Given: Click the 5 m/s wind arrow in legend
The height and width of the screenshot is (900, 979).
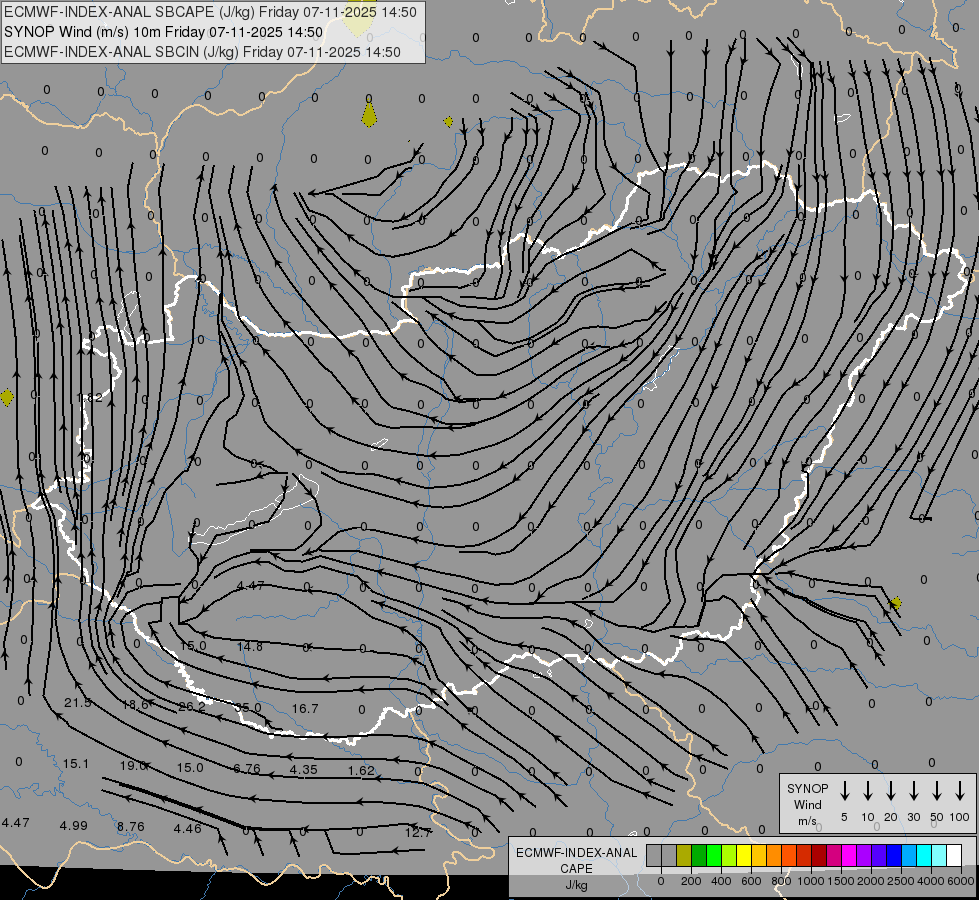Looking at the screenshot, I should (x=844, y=791).
